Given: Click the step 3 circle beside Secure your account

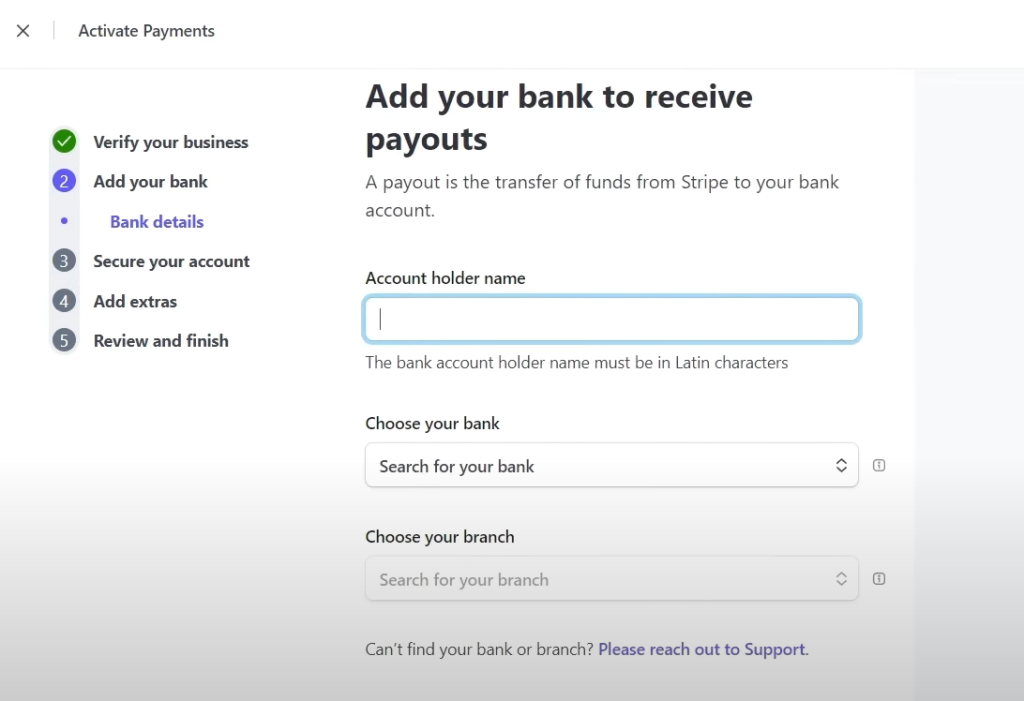Looking at the screenshot, I should point(63,261).
